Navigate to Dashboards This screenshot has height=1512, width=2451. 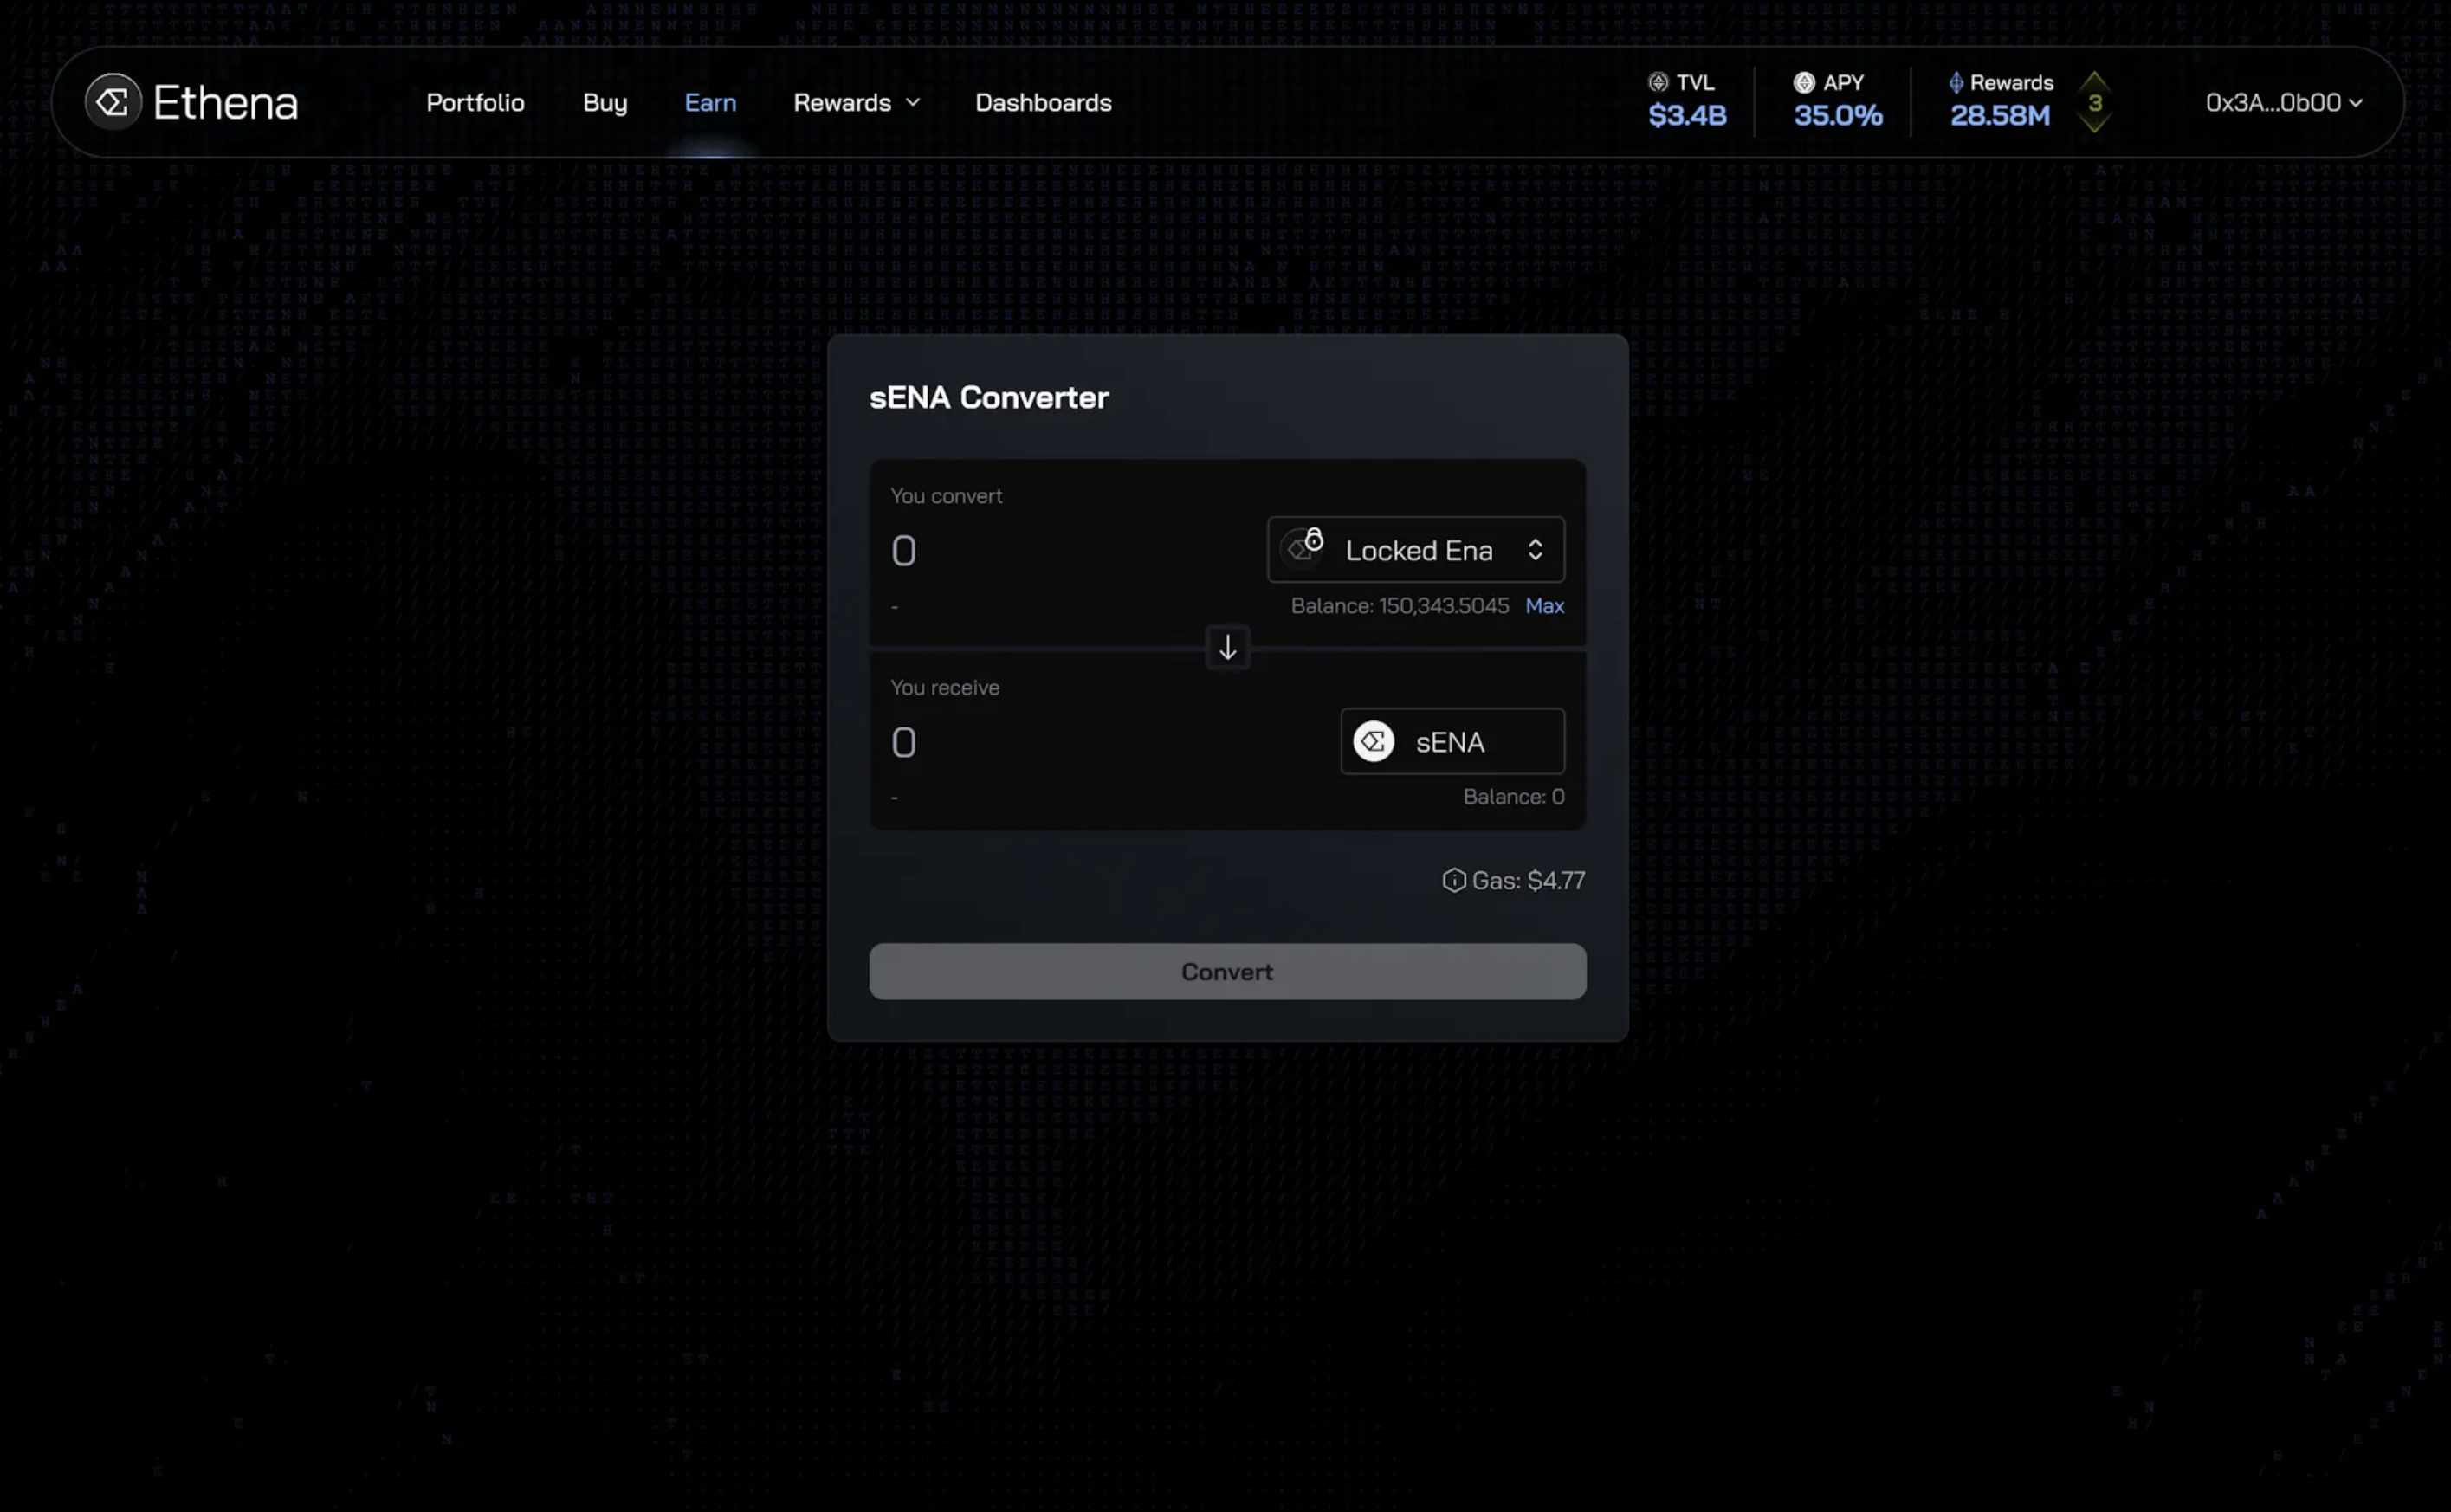(1043, 102)
